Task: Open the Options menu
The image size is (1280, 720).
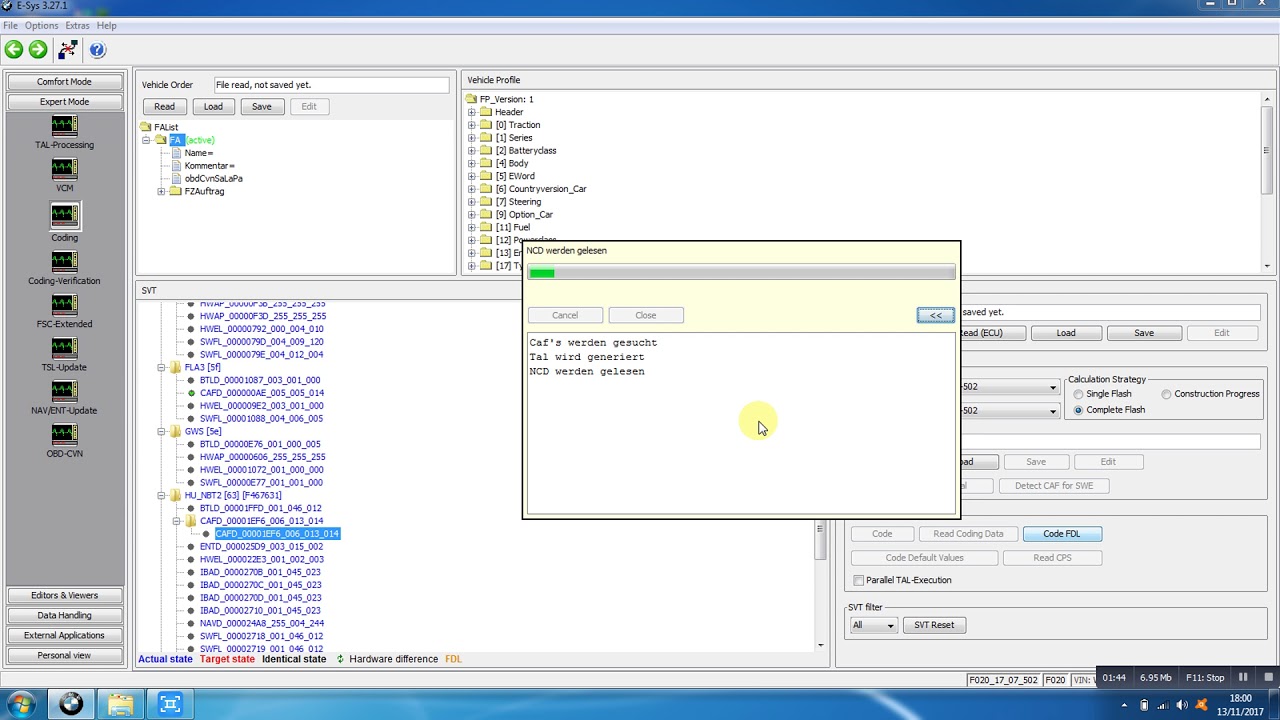Action: coord(41,25)
